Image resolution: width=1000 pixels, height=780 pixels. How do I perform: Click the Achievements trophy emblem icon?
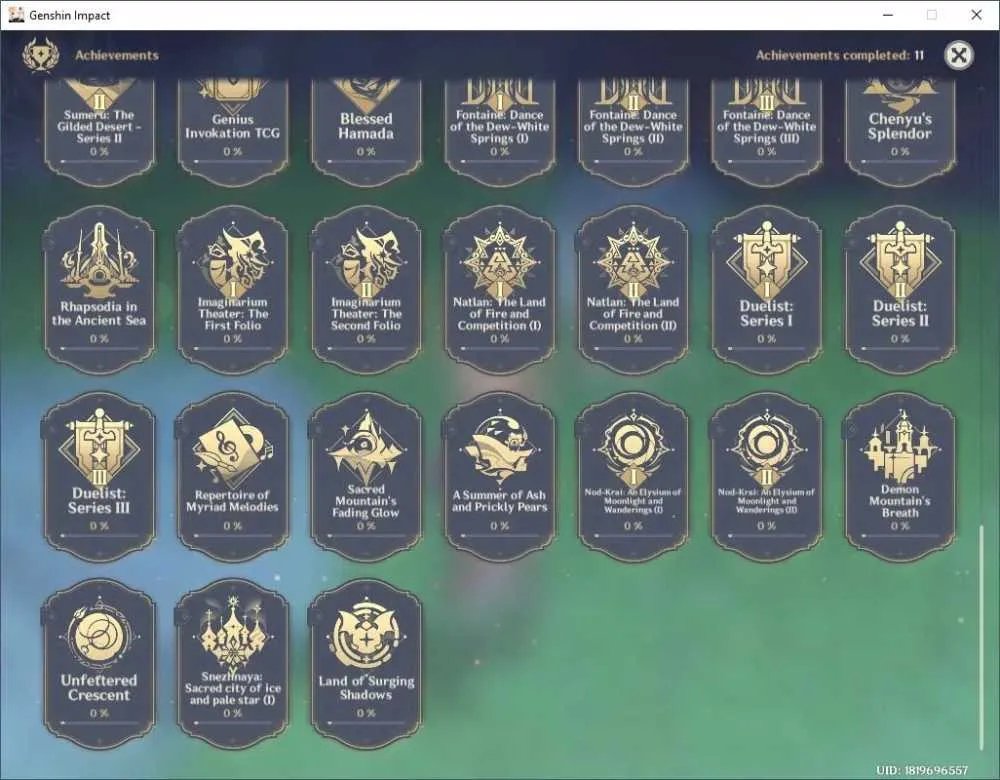40,54
